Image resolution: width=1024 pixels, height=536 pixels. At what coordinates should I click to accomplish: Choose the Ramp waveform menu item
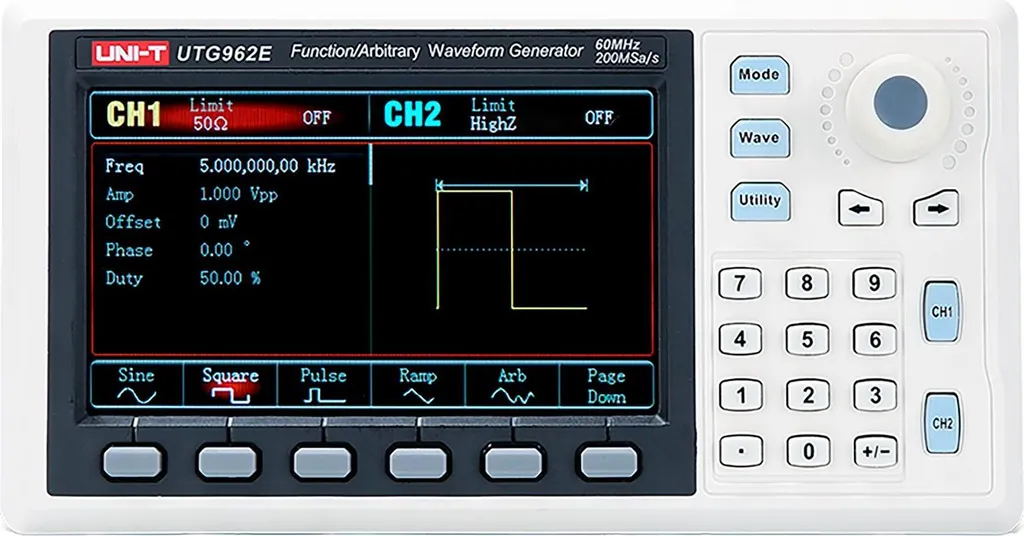point(417,385)
